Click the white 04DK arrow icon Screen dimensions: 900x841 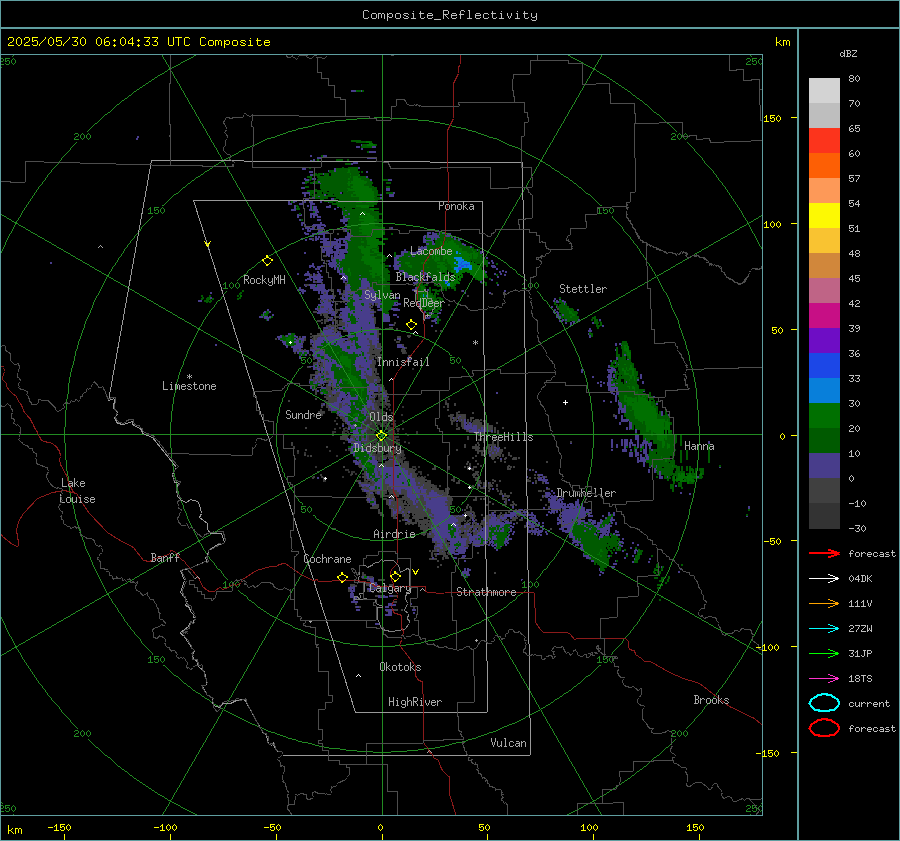[824, 579]
